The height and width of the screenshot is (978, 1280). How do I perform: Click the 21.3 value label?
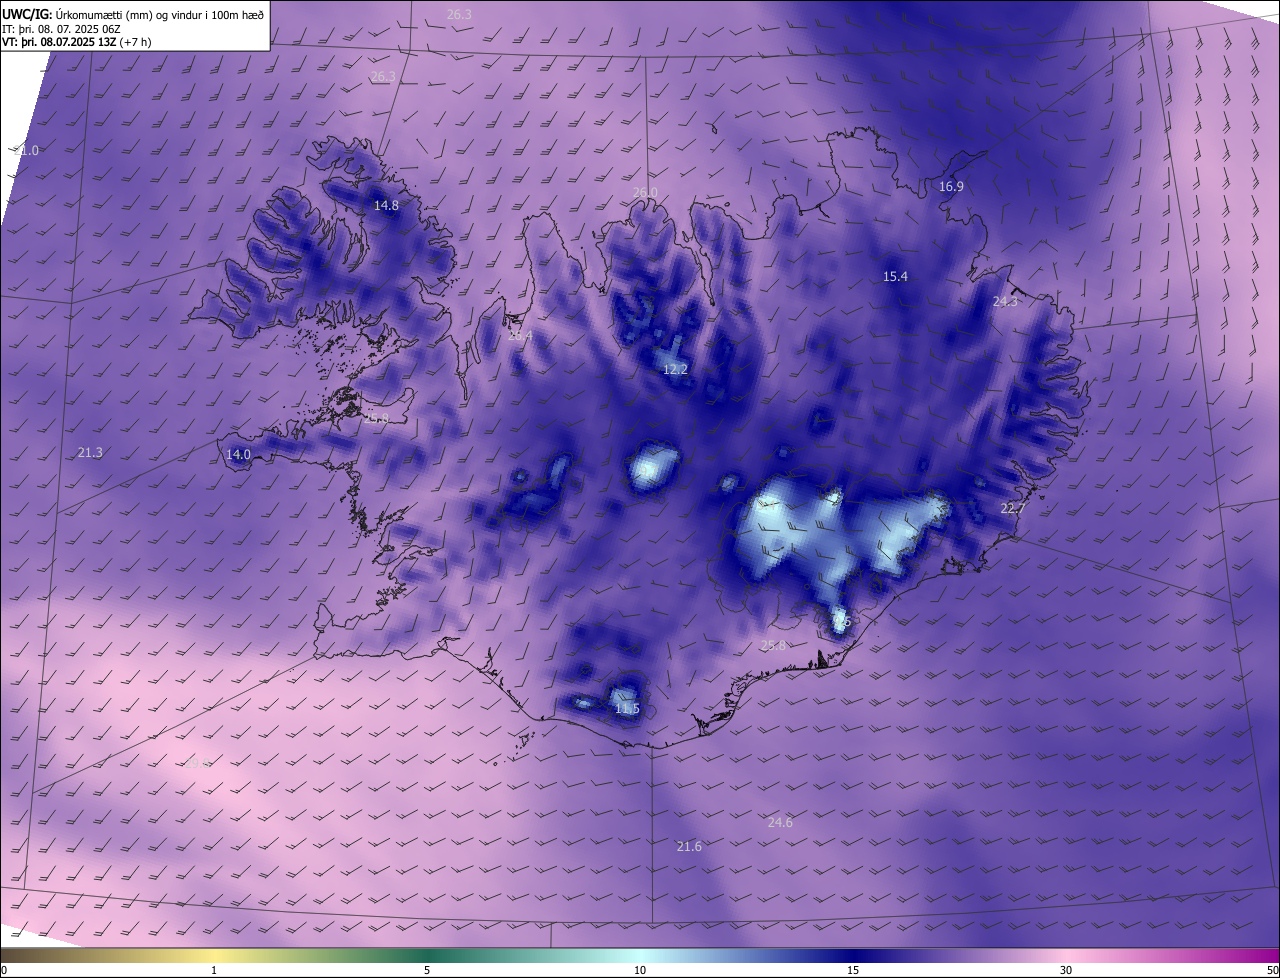(90, 452)
